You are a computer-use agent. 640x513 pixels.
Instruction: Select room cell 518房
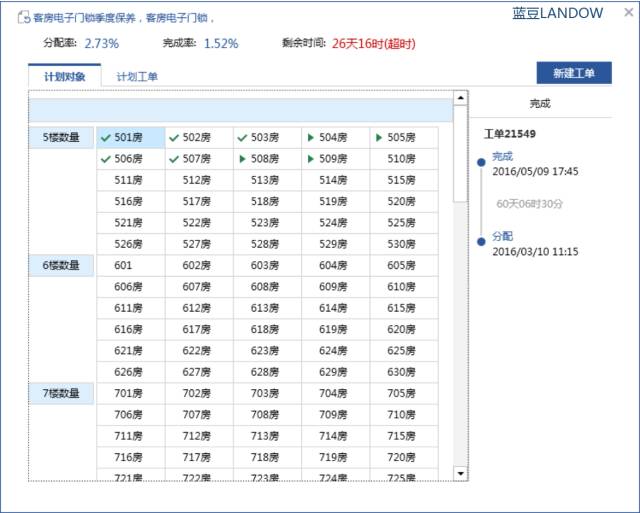[x=267, y=201]
